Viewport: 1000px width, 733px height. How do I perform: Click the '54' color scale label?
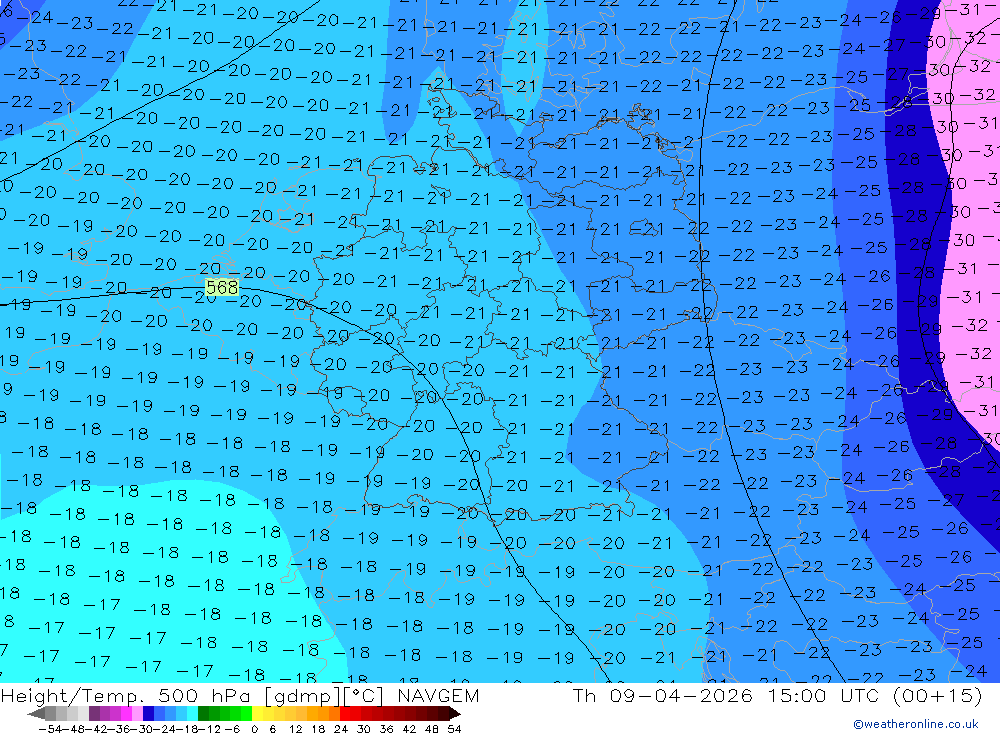tap(454, 729)
